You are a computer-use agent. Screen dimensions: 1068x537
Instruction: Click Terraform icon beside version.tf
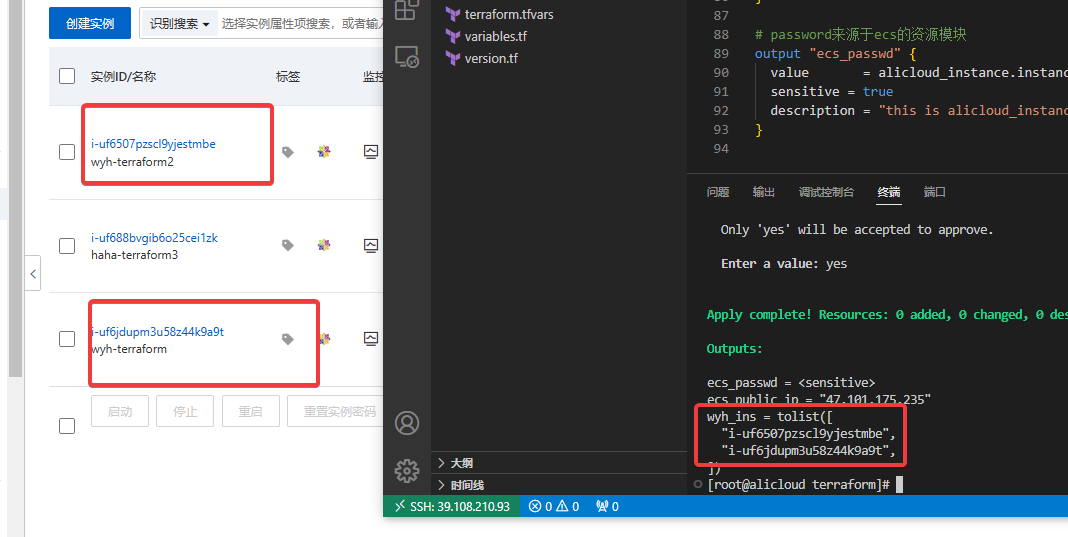pyautogui.click(x=452, y=58)
